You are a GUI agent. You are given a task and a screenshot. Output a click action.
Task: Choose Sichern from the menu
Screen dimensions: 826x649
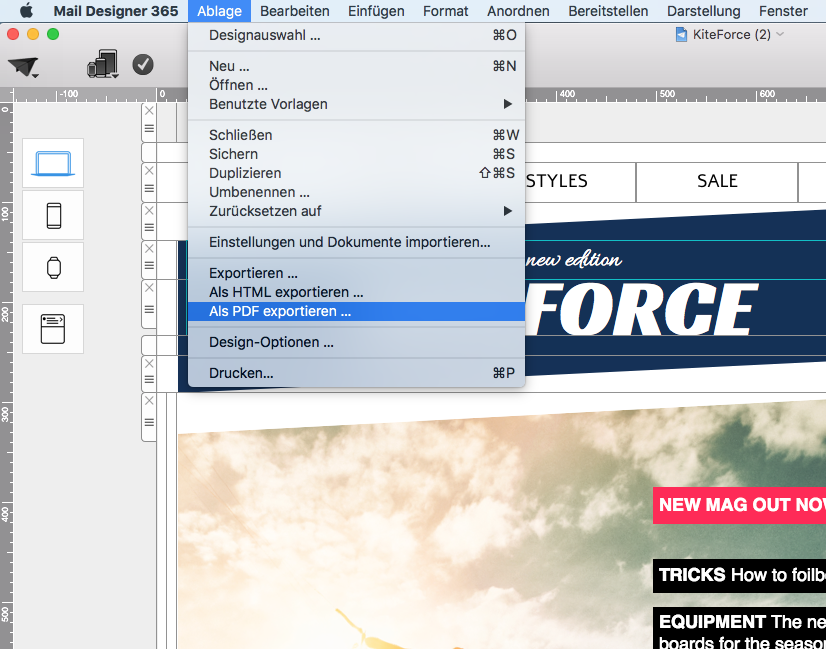pyautogui.click(x=357, y=154)
